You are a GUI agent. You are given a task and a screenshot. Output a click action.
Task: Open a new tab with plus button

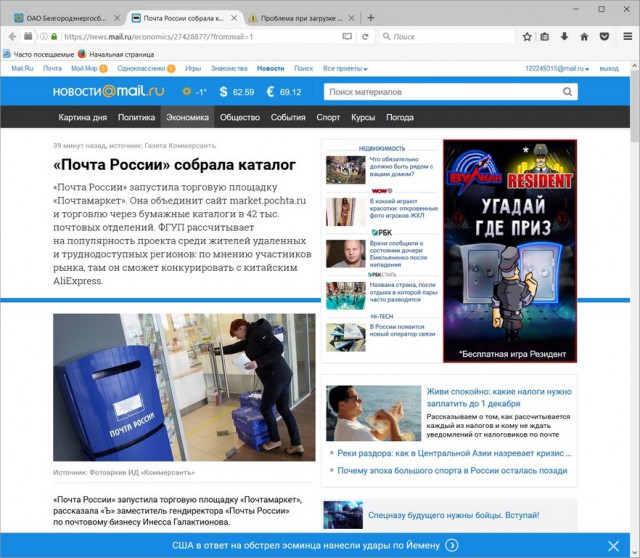(371, 18)
